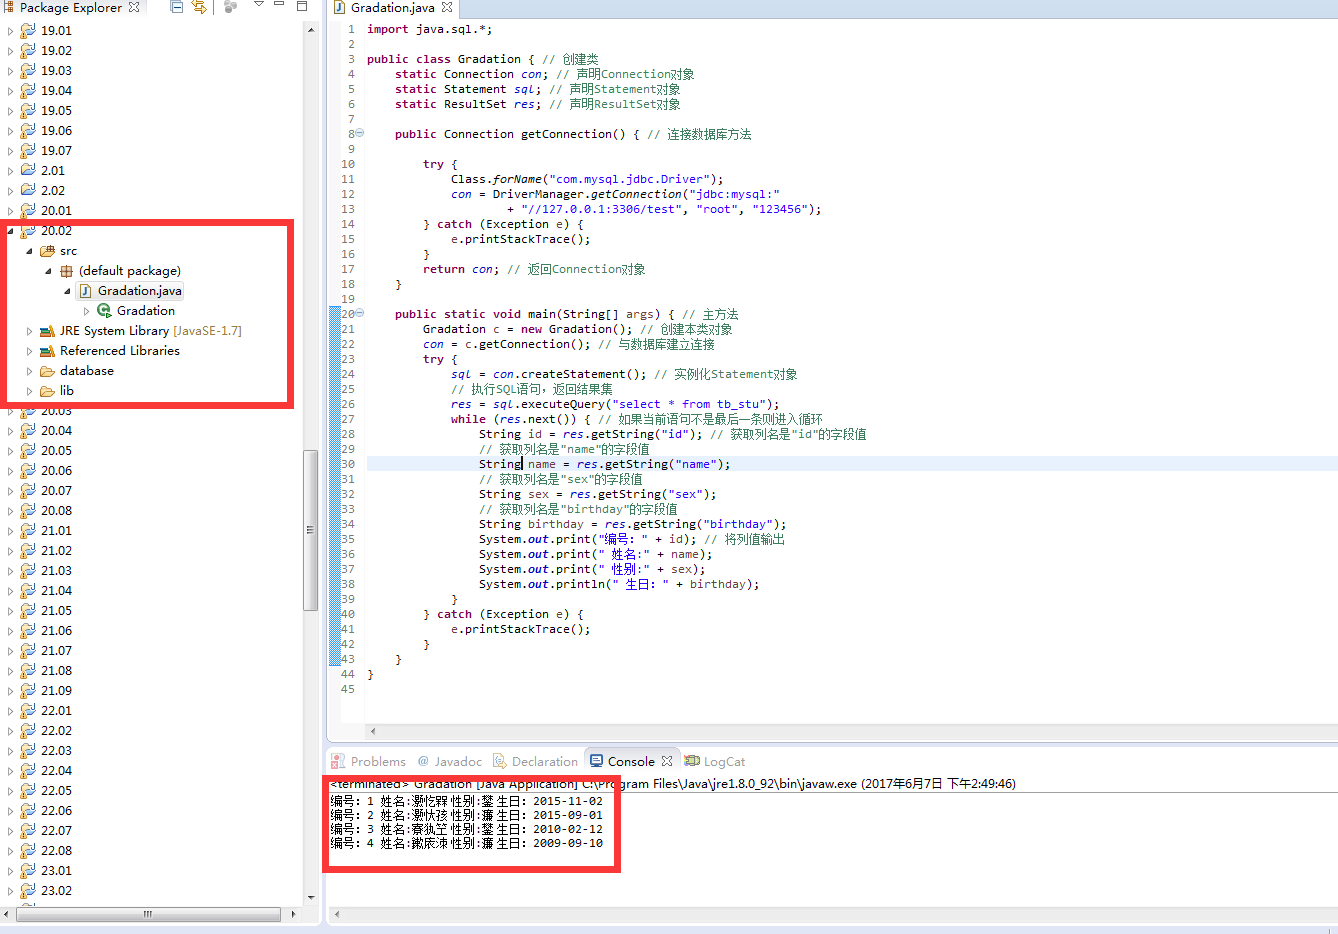Click the Gradation.java file icon
This screenshot has width=1338, height=934.
pos(85,291)
